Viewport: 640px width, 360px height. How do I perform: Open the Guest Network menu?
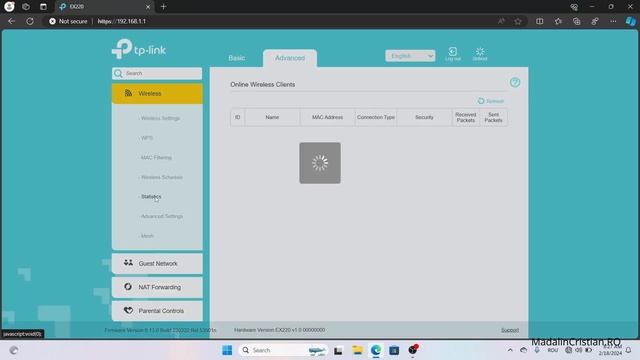(x=157, y=264)
